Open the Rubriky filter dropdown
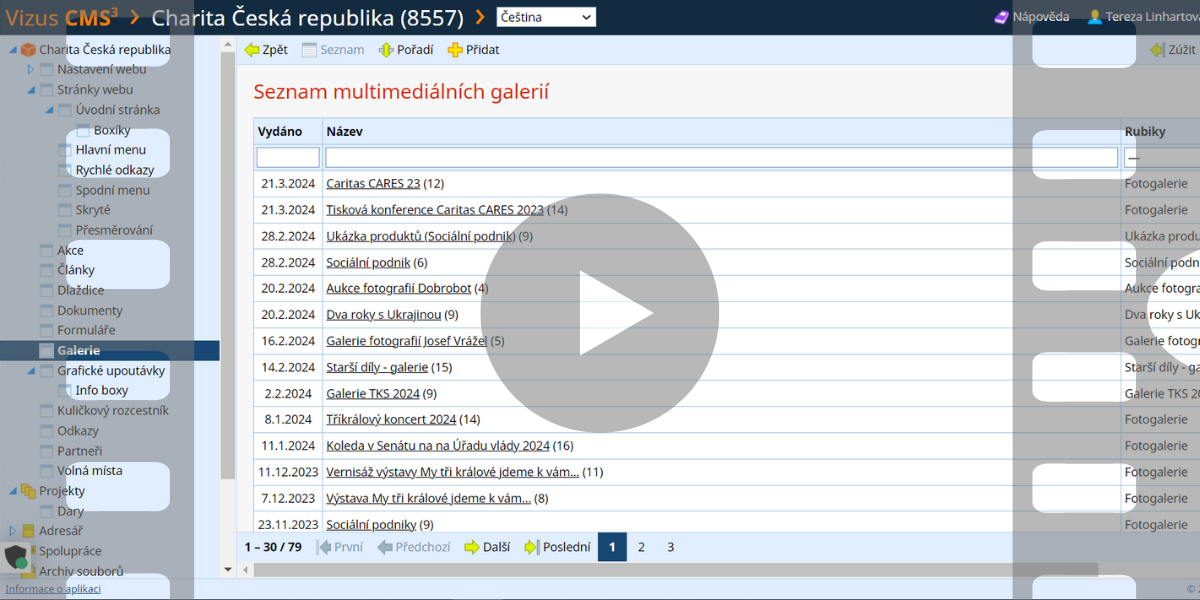1200x600 pixels. (1162, 157)
